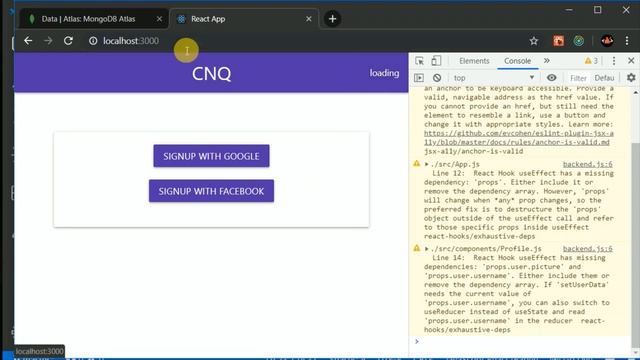Bookmark this page with the star icon
The image size is (640, 360).
pyautogui.click(x=533, y=41)
